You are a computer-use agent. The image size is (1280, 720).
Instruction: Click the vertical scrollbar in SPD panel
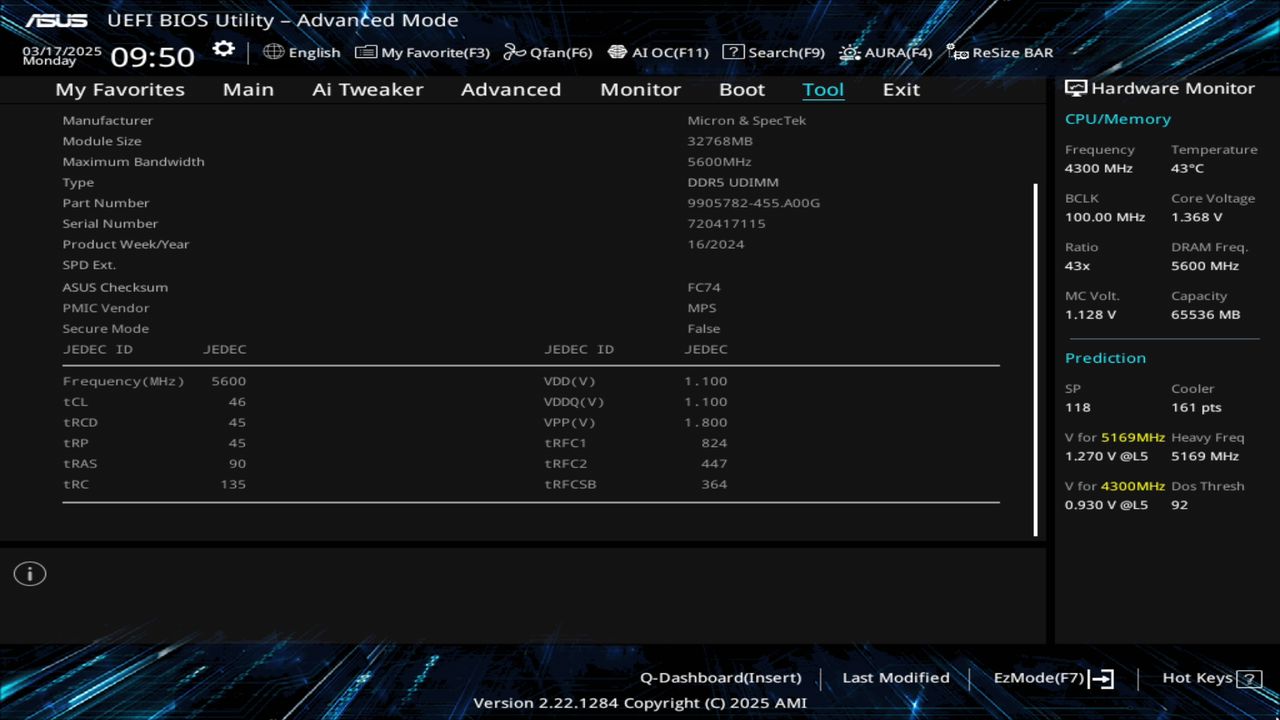pyautogui.click(x=1035, y=360)
